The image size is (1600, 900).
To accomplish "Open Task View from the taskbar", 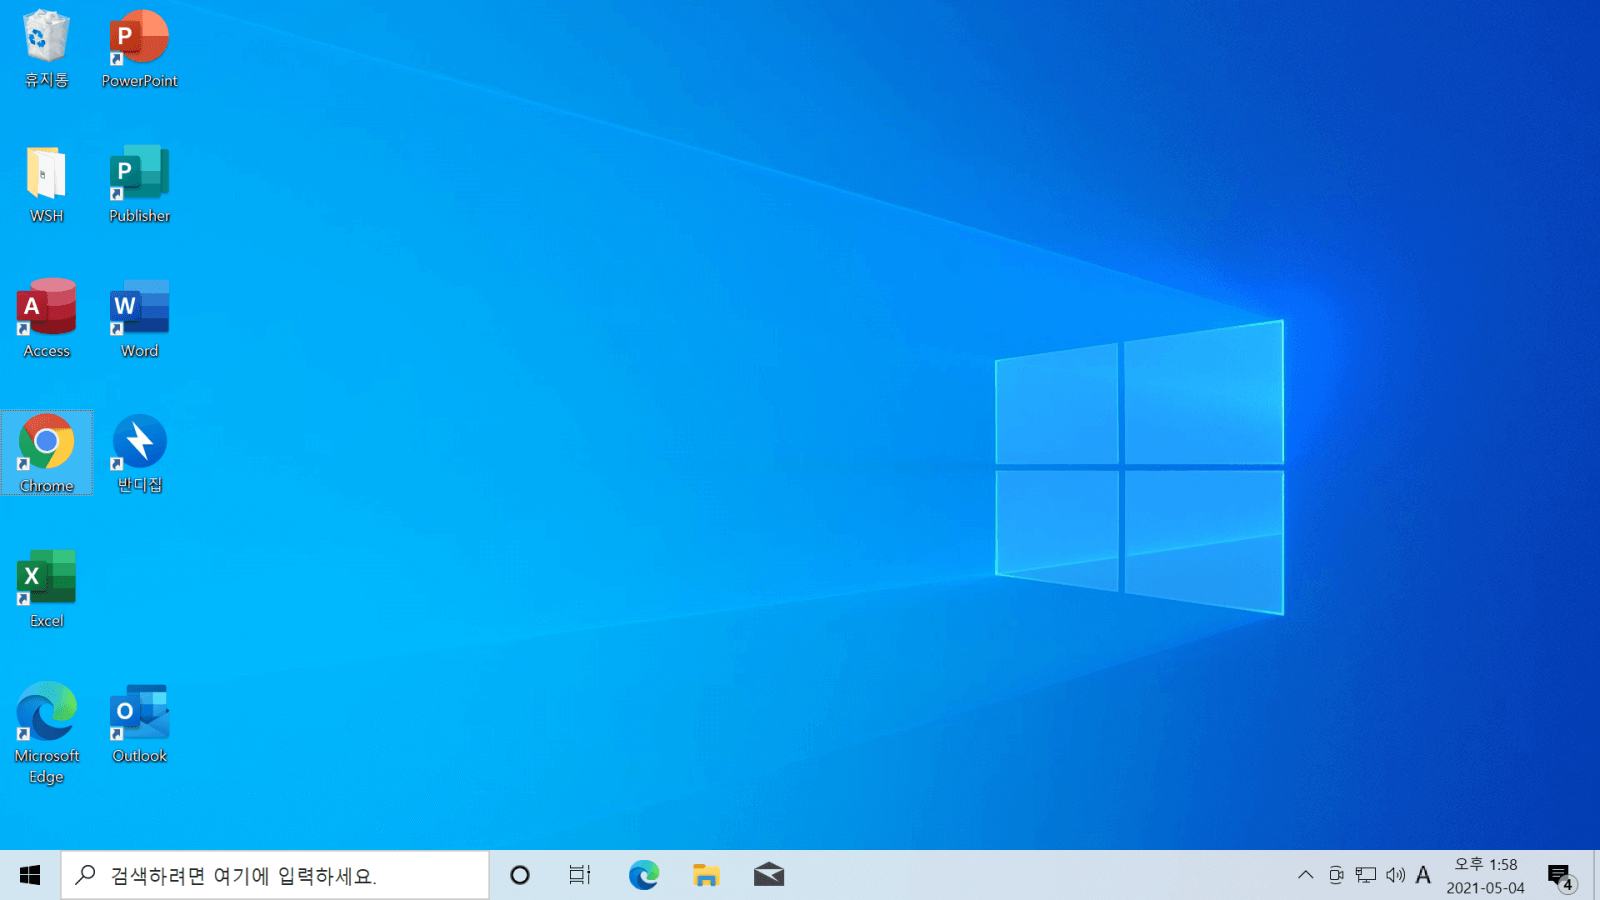I will coord(580,875).
